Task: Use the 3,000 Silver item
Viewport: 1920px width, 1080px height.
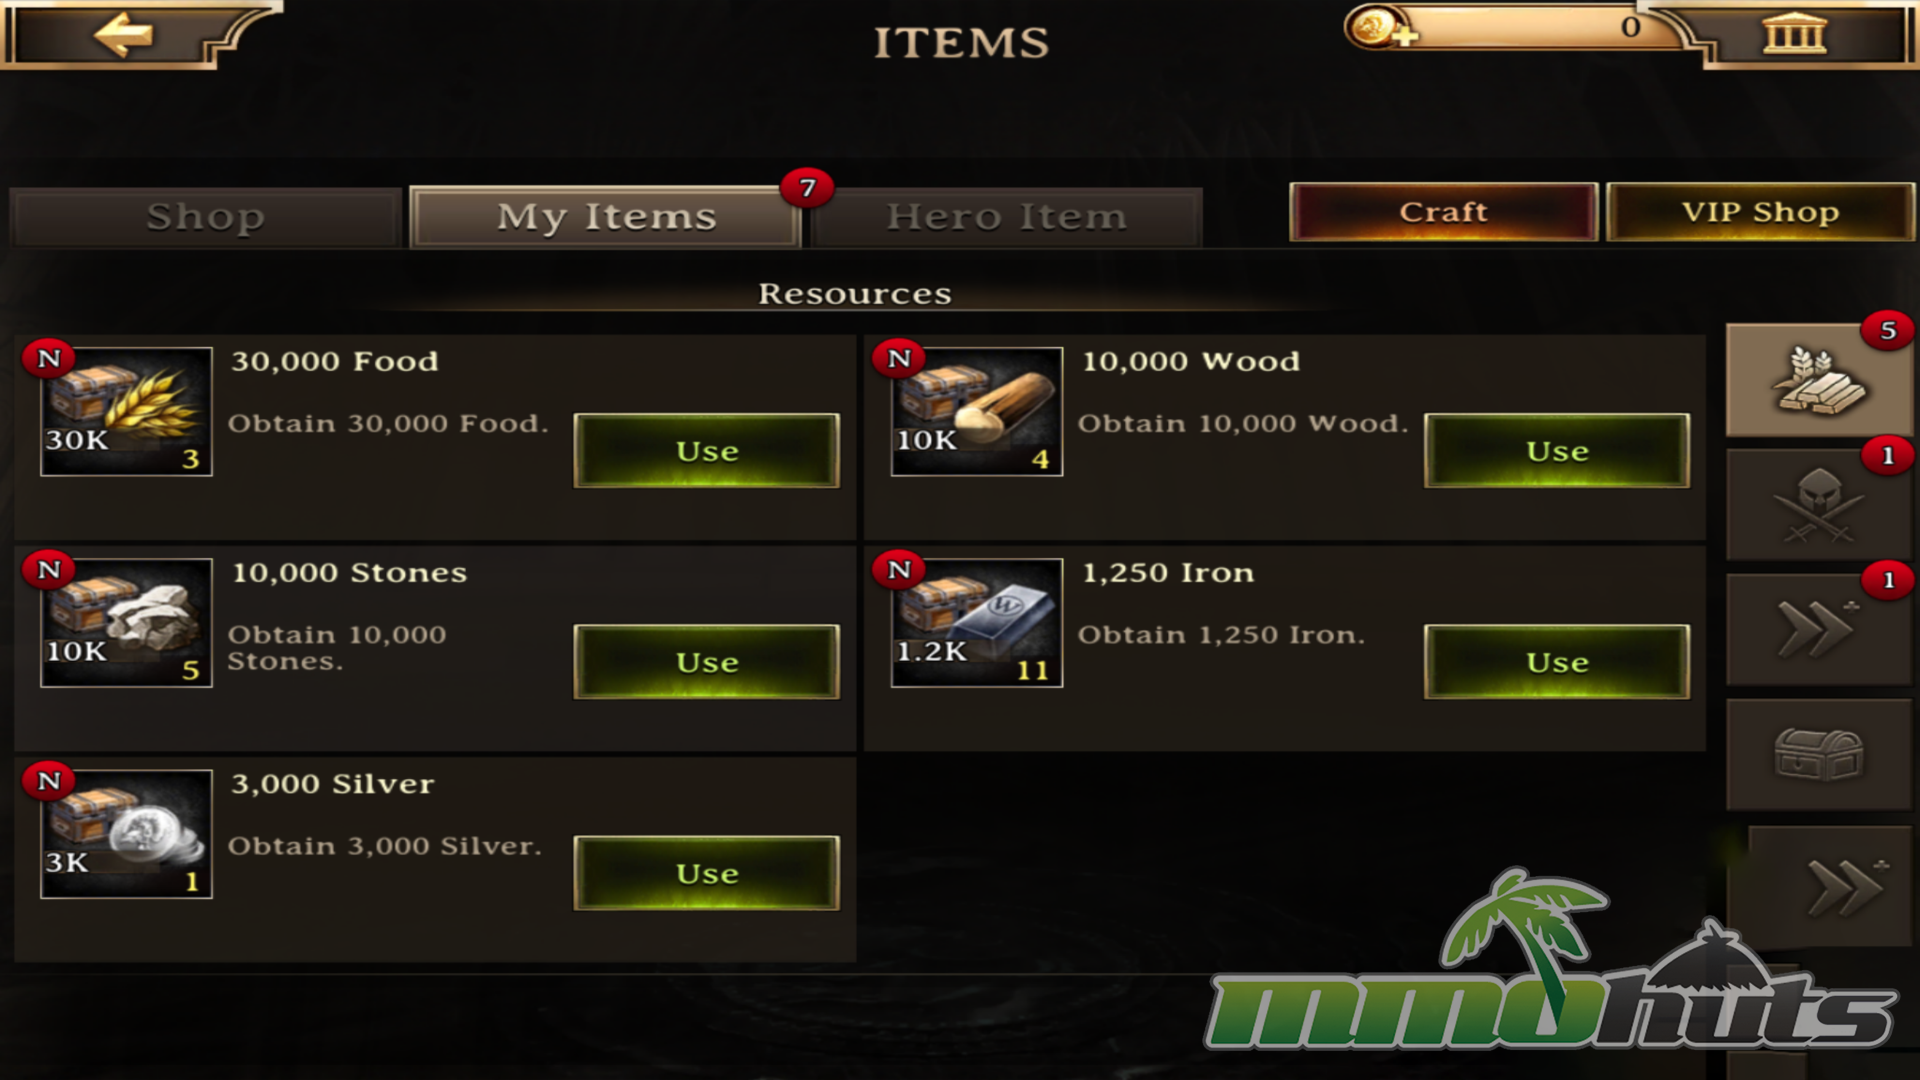Action: [x=707, y=873]
